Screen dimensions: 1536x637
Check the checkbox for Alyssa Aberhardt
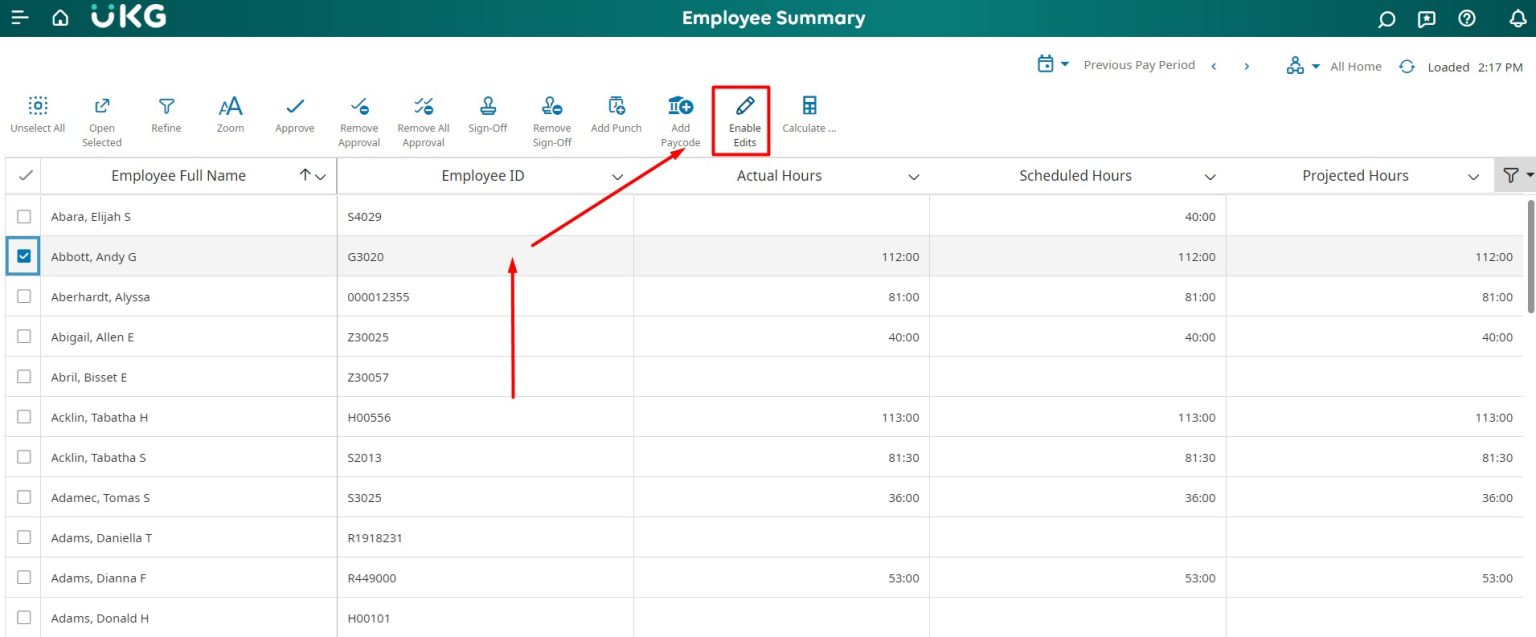pyautogui.click(x=23, y=296)
